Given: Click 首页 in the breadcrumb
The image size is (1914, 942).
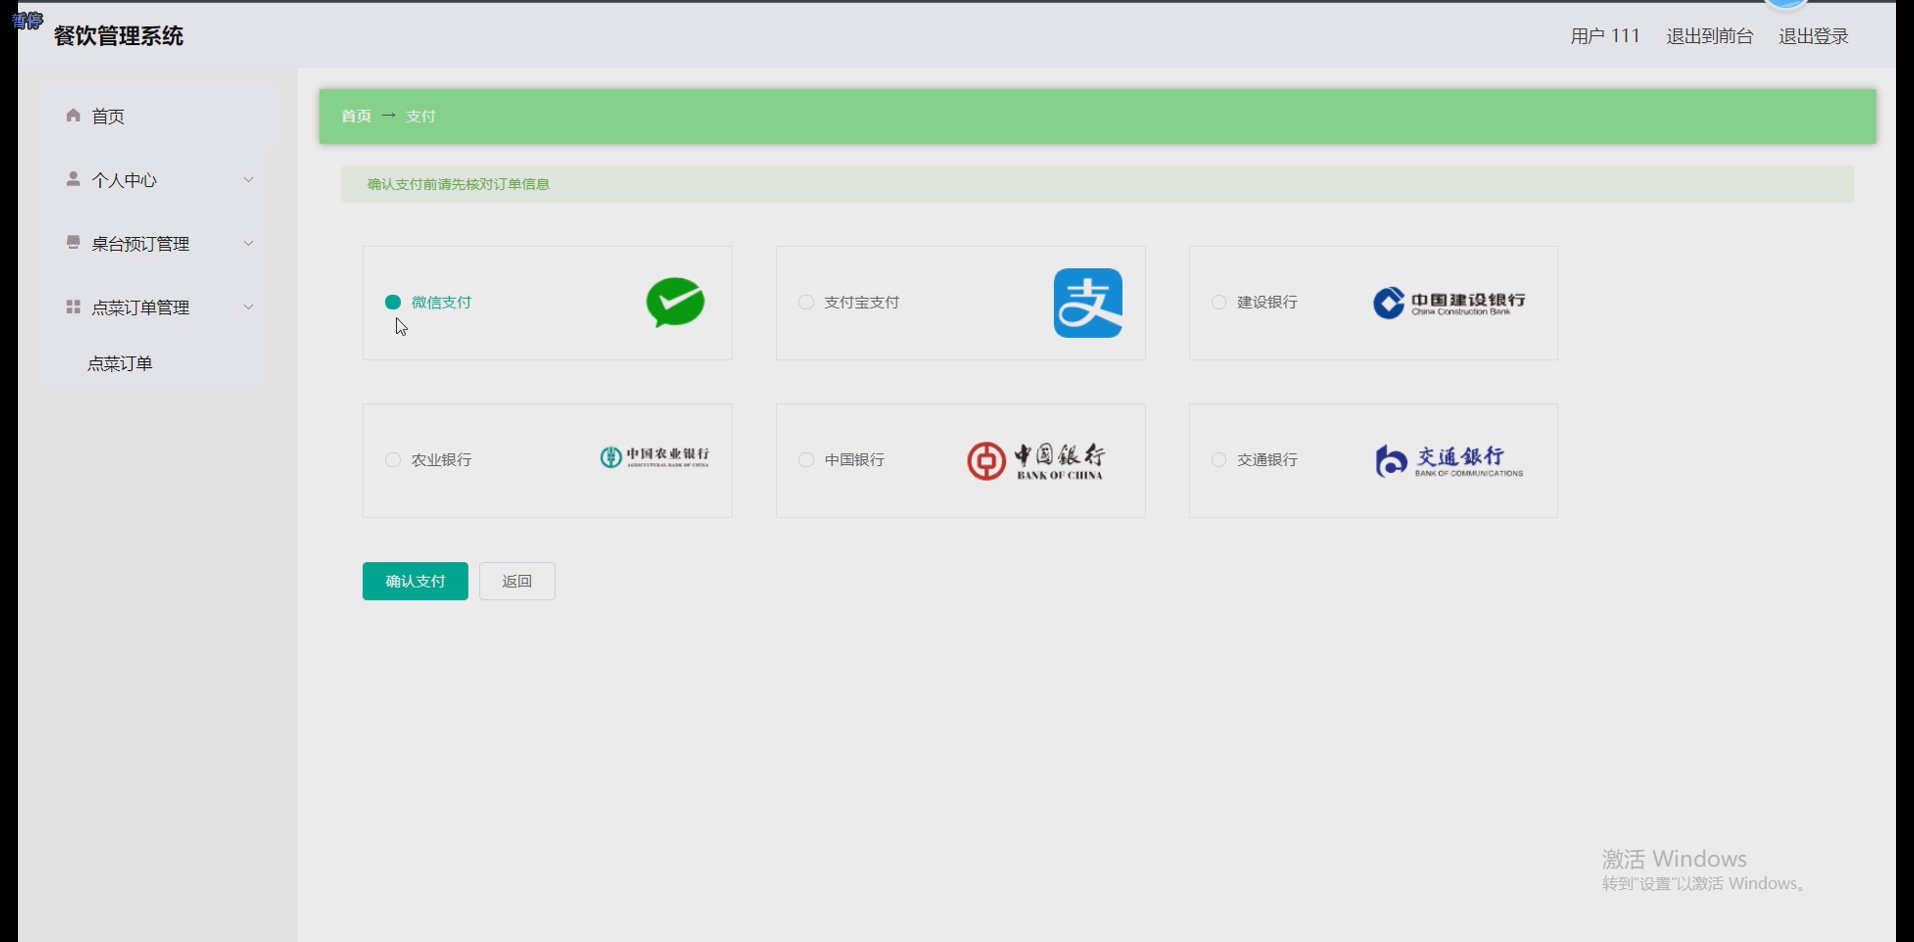Looking at the screenshot, I should pos(356,116).
